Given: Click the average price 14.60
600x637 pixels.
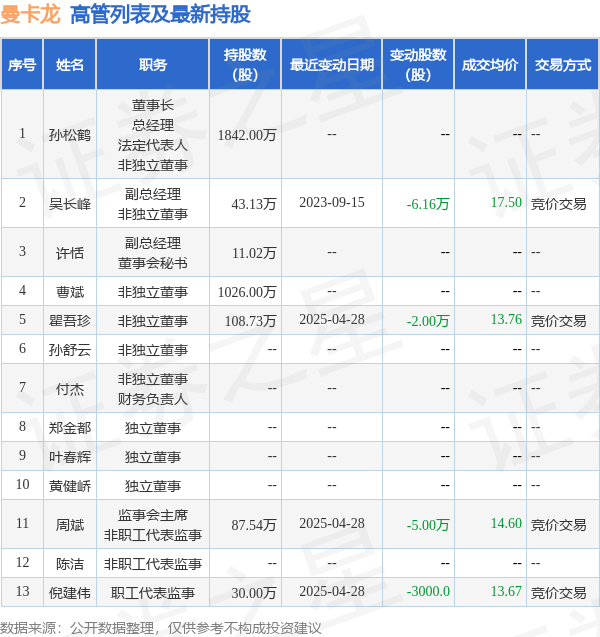Looking at the screenshot, I should [x=506, y=523].
